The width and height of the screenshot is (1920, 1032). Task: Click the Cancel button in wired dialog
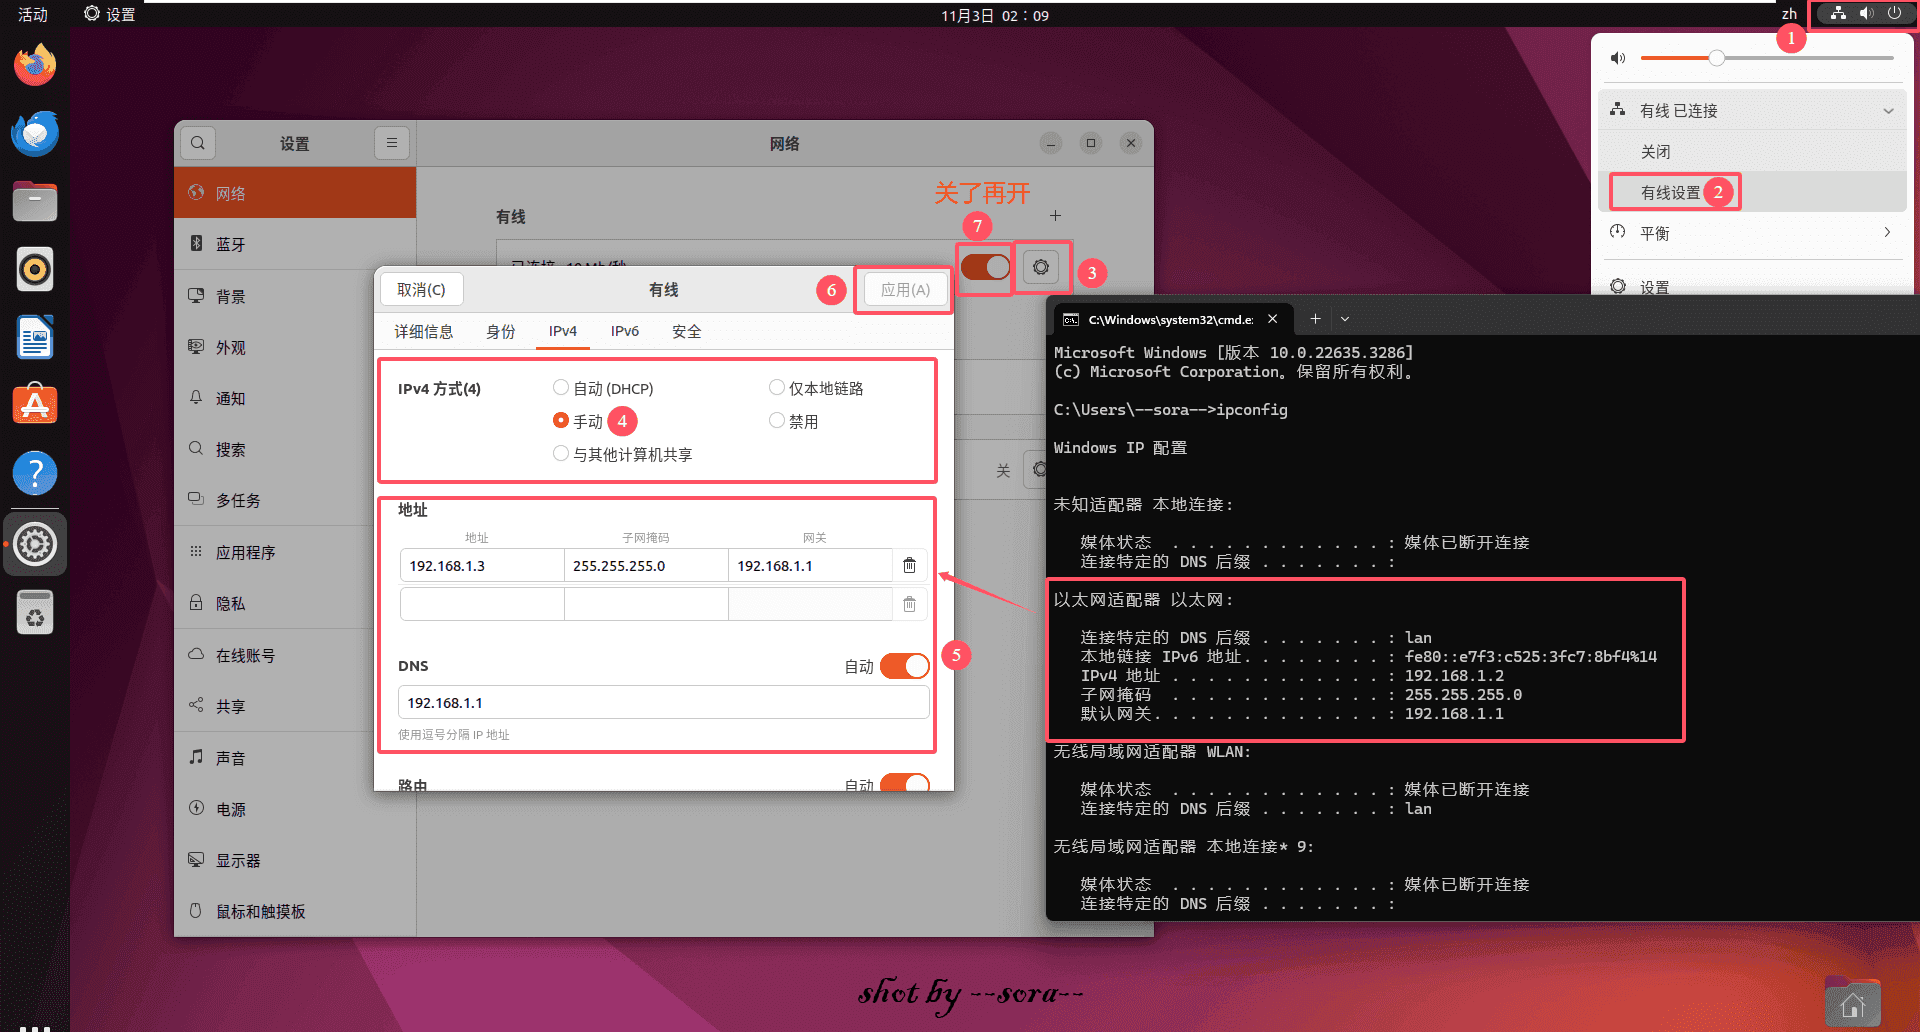pos(421,290)
